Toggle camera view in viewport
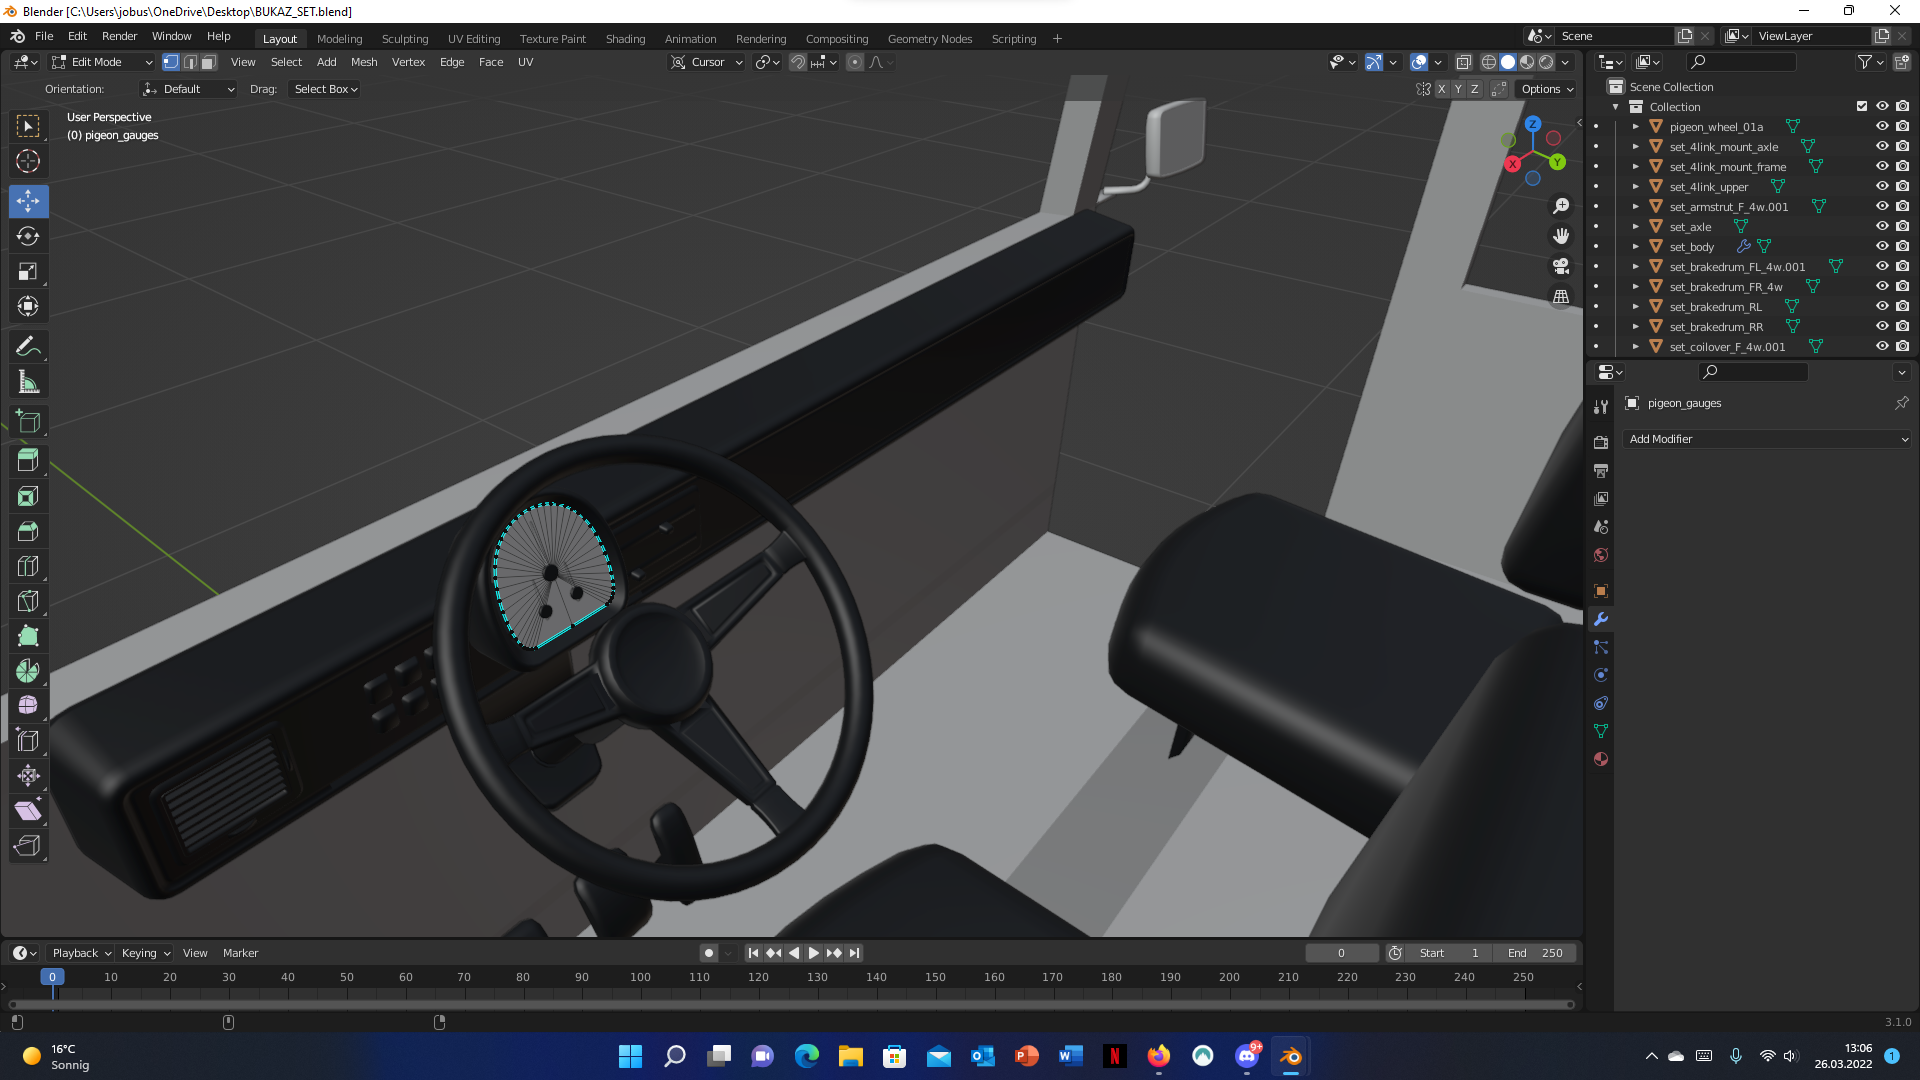 (x=1560, y=266)
